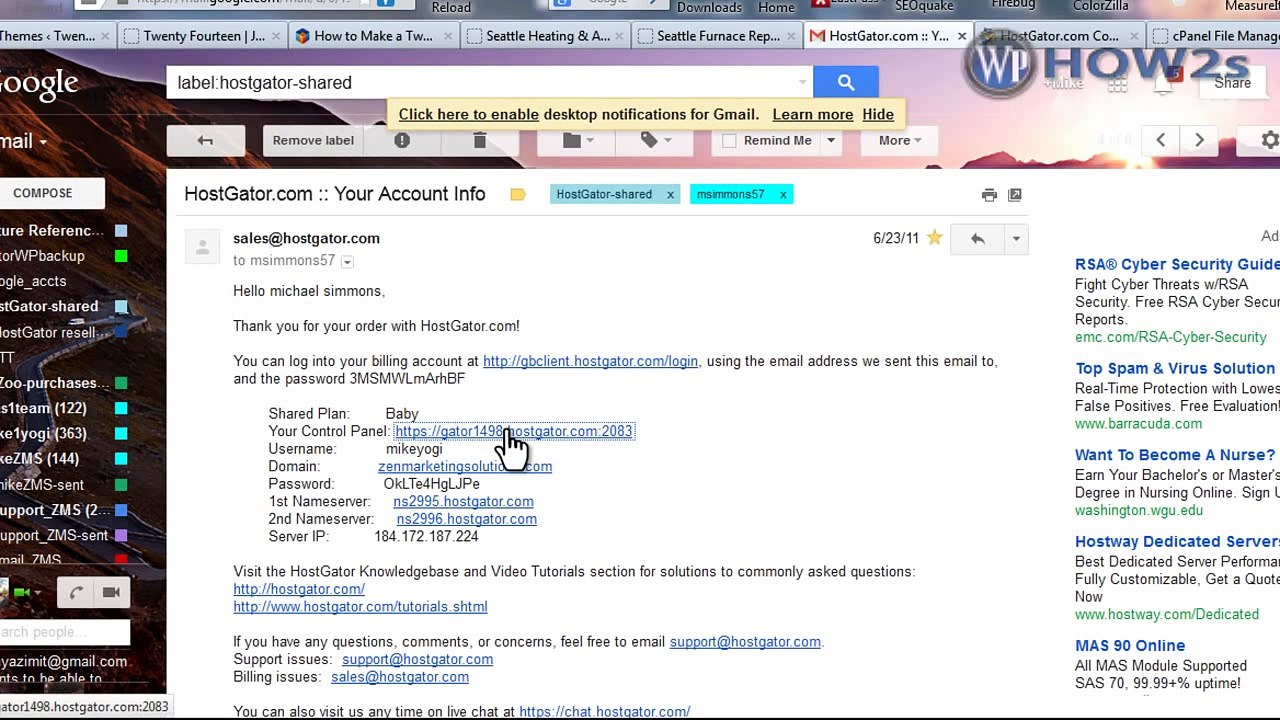Click the yellow importance marker

[518, 195]
